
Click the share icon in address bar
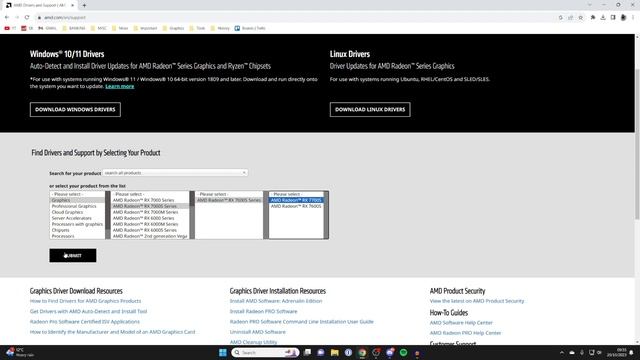click(x=571, y=18)
